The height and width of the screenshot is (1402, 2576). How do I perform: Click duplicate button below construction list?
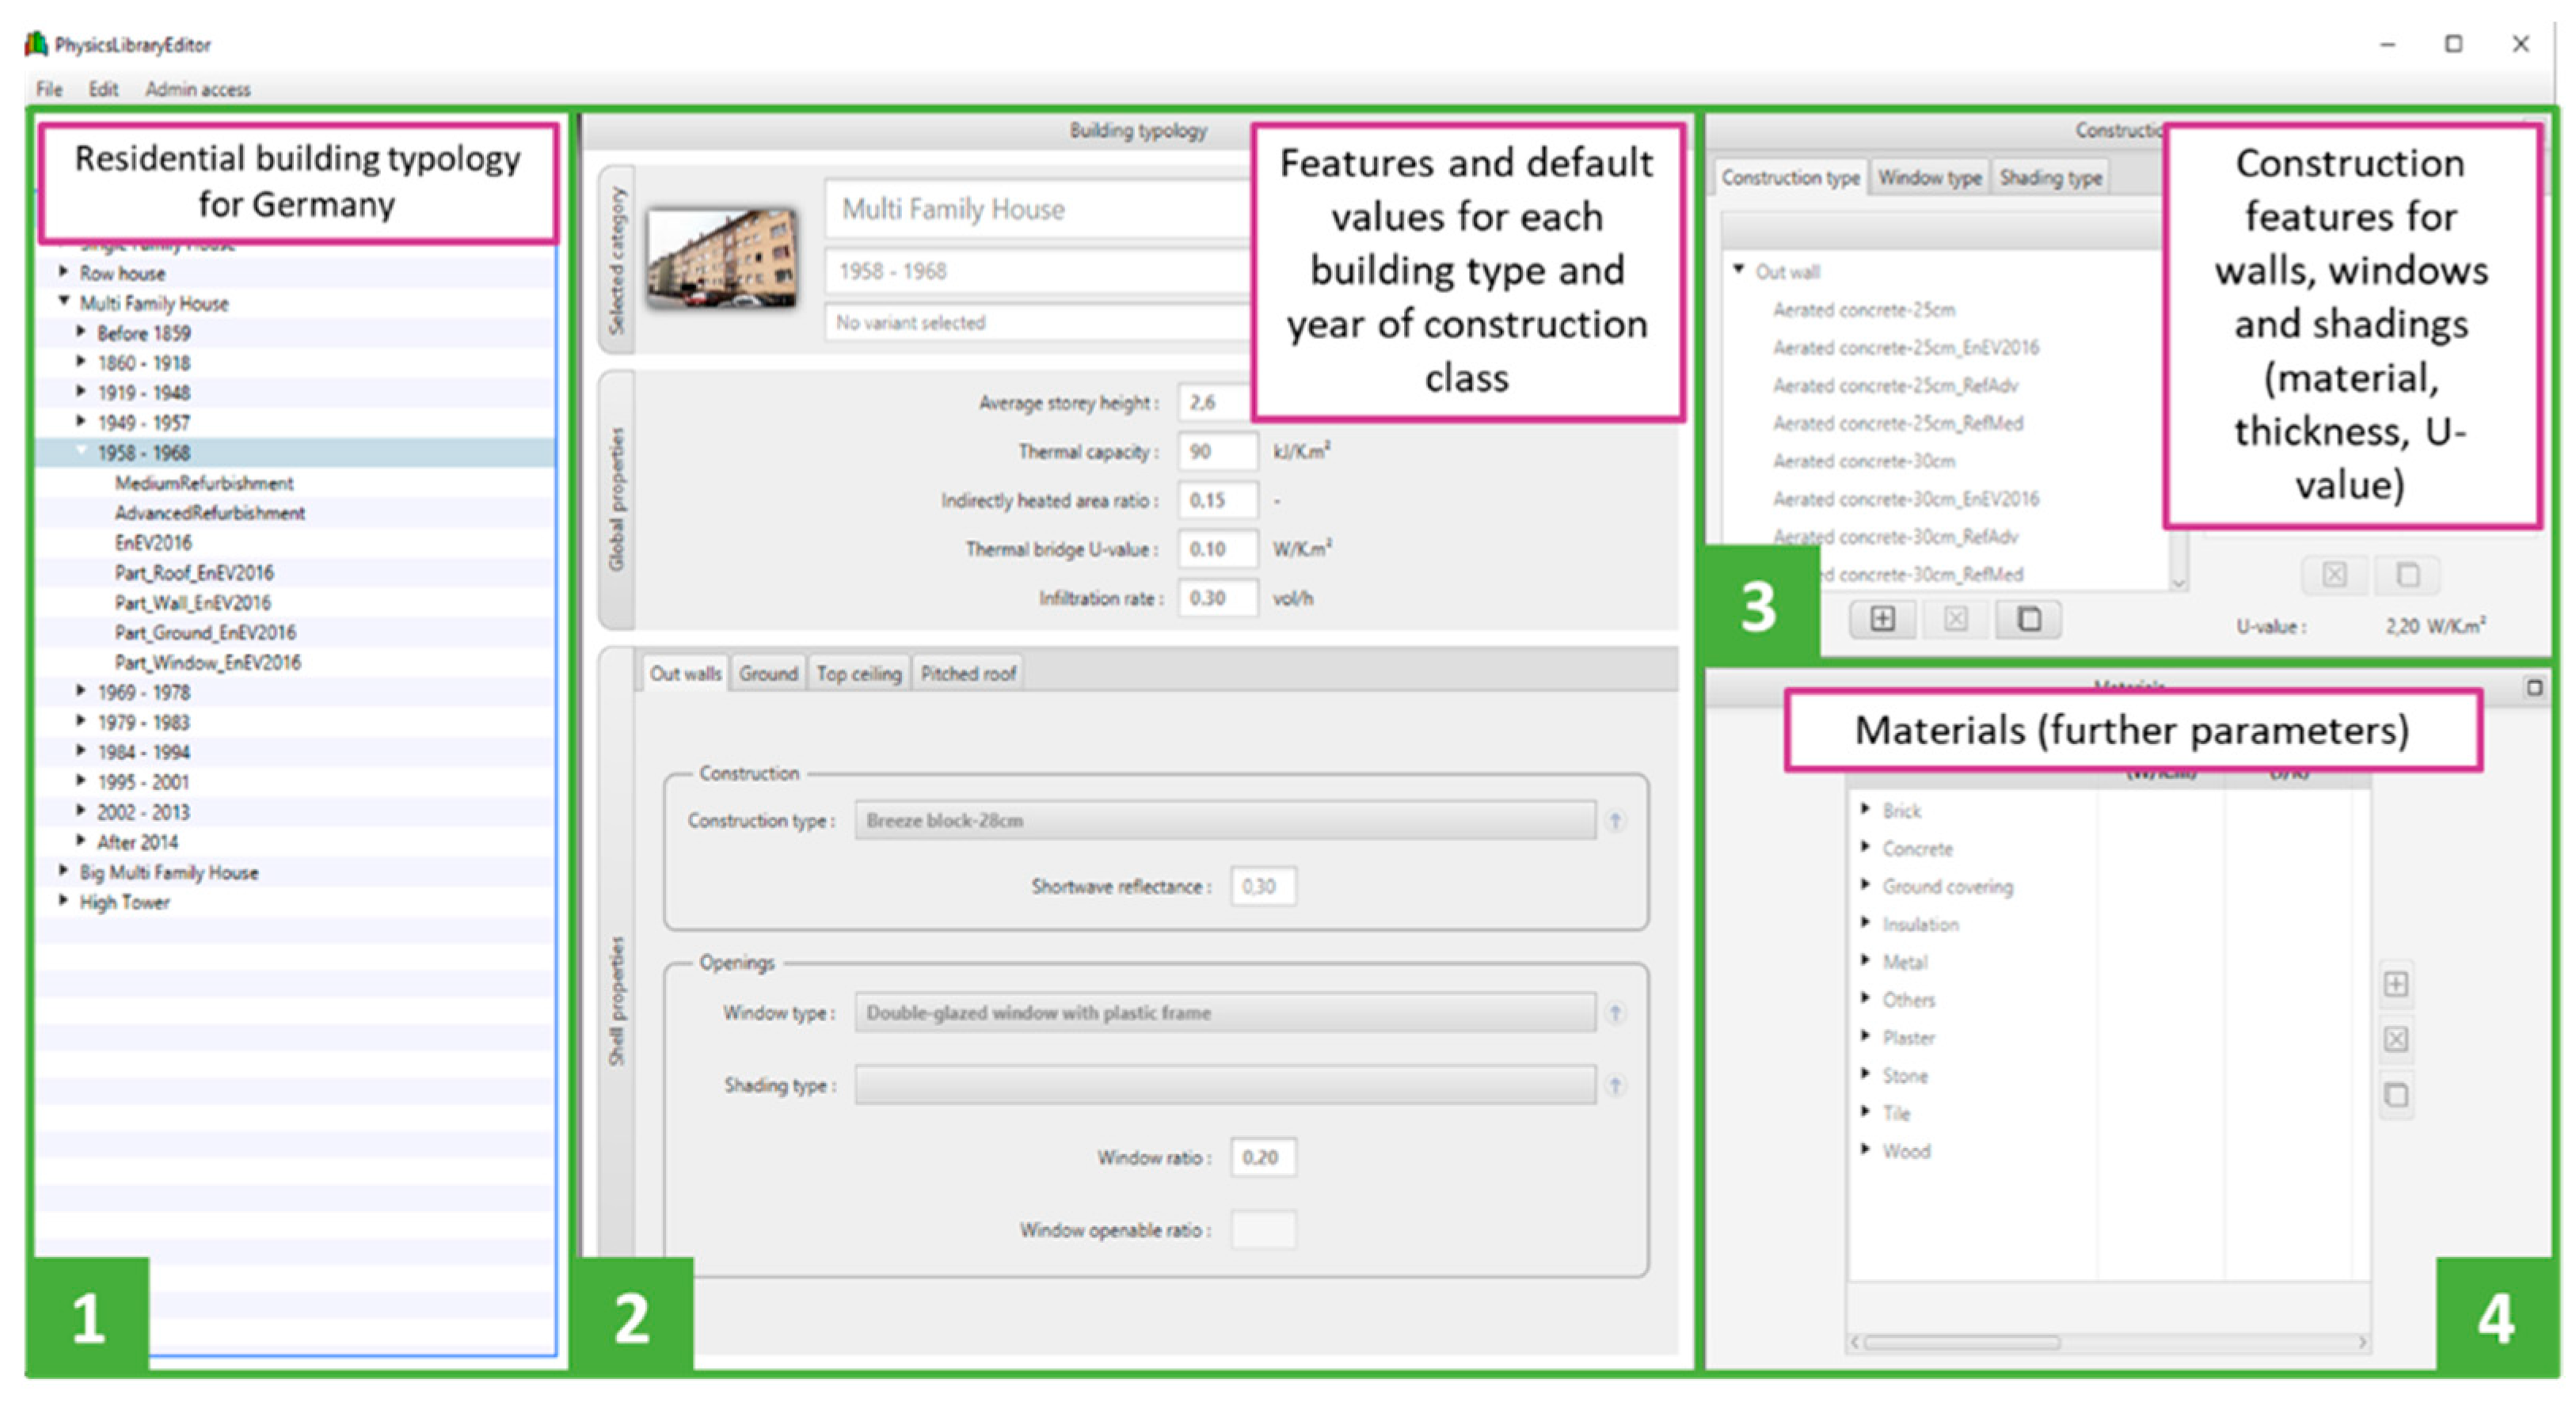pyautogui.click(x=2028, y=619)
